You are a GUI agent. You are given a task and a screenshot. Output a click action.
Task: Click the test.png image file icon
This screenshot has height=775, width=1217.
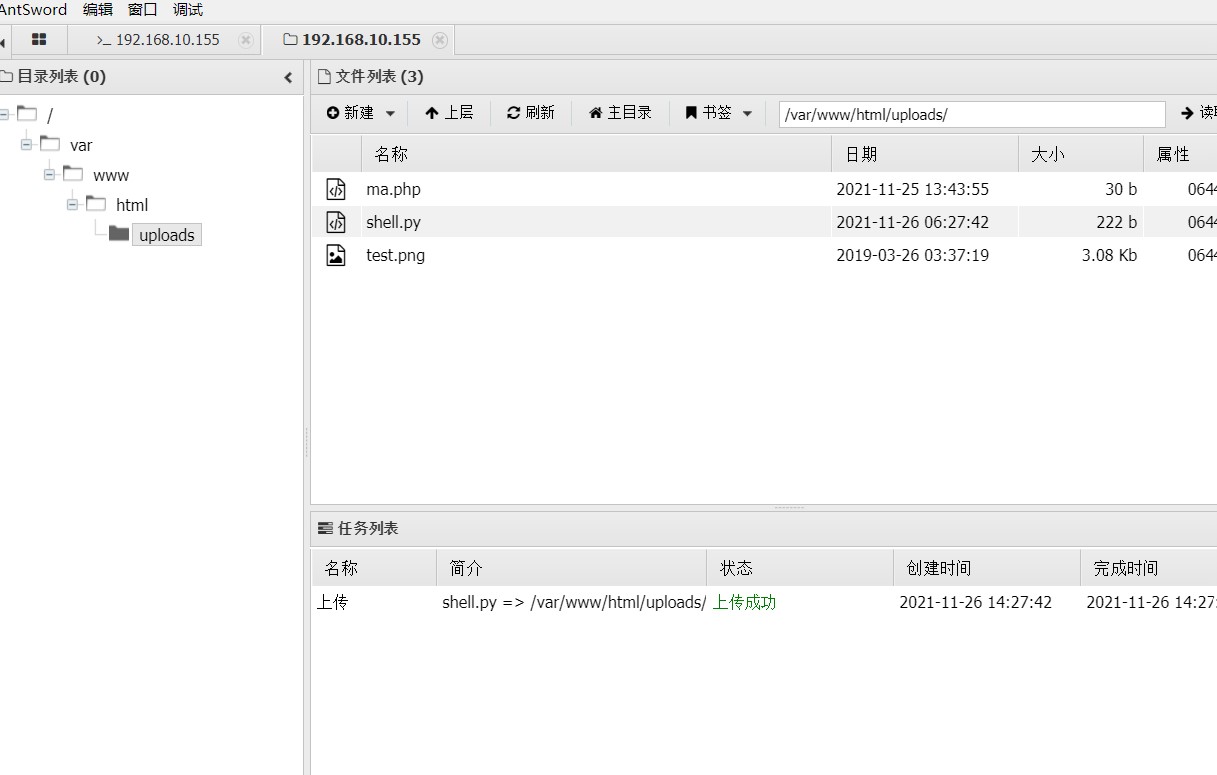click(x=336, y=255)
